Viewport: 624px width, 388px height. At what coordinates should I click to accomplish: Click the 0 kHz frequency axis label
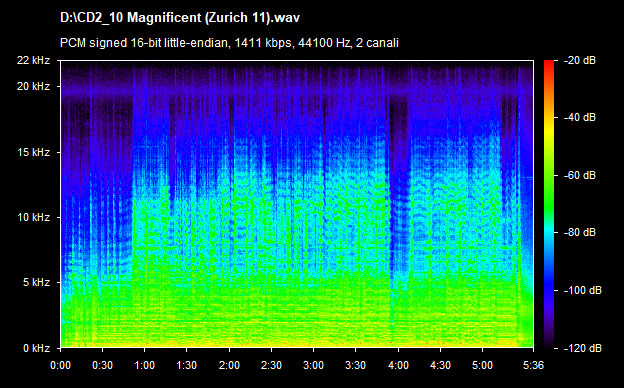[x=36, y=348]
